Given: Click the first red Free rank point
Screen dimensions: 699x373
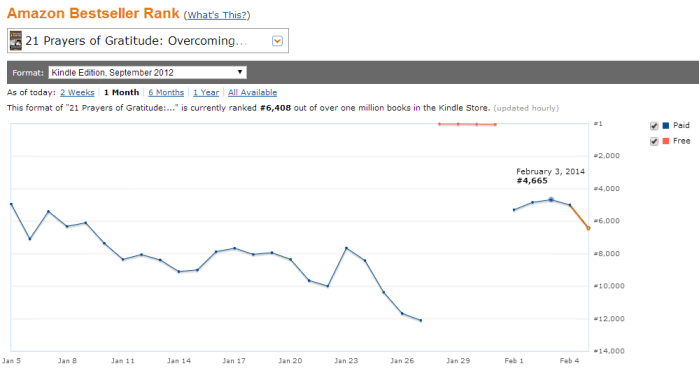Looking at the screenshot, I should [440, 124].
